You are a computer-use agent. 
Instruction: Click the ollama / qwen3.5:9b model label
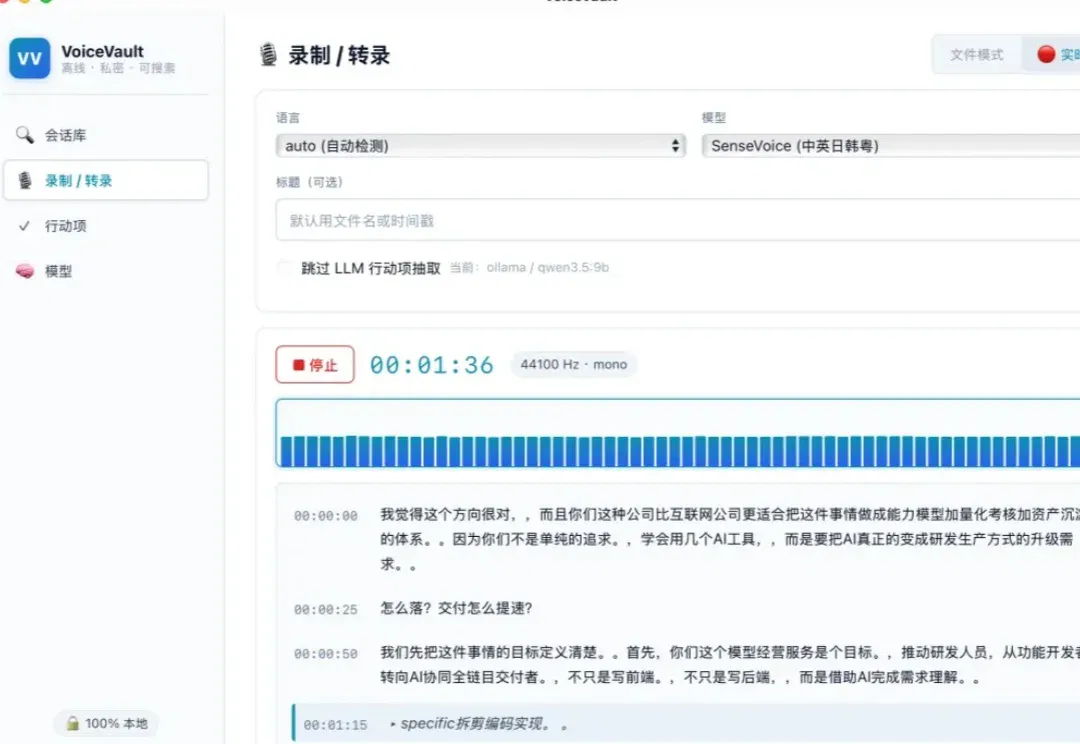[548, 267]
